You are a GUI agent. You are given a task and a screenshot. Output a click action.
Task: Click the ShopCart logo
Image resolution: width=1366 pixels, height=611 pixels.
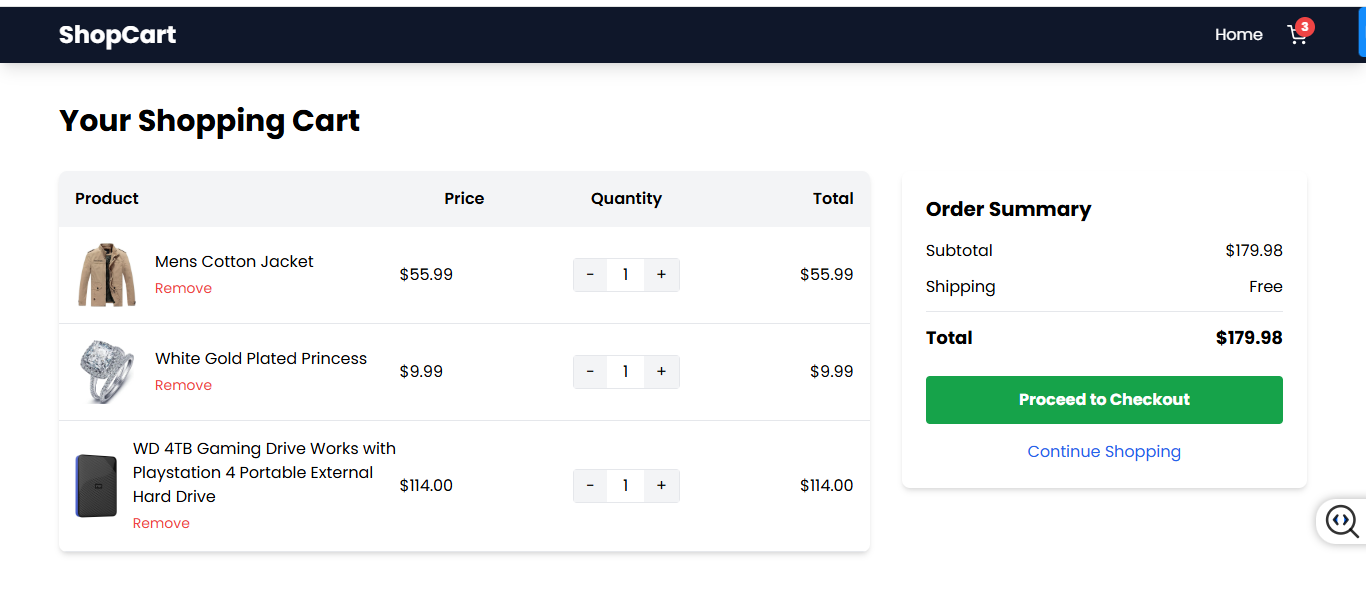[117, 35]
